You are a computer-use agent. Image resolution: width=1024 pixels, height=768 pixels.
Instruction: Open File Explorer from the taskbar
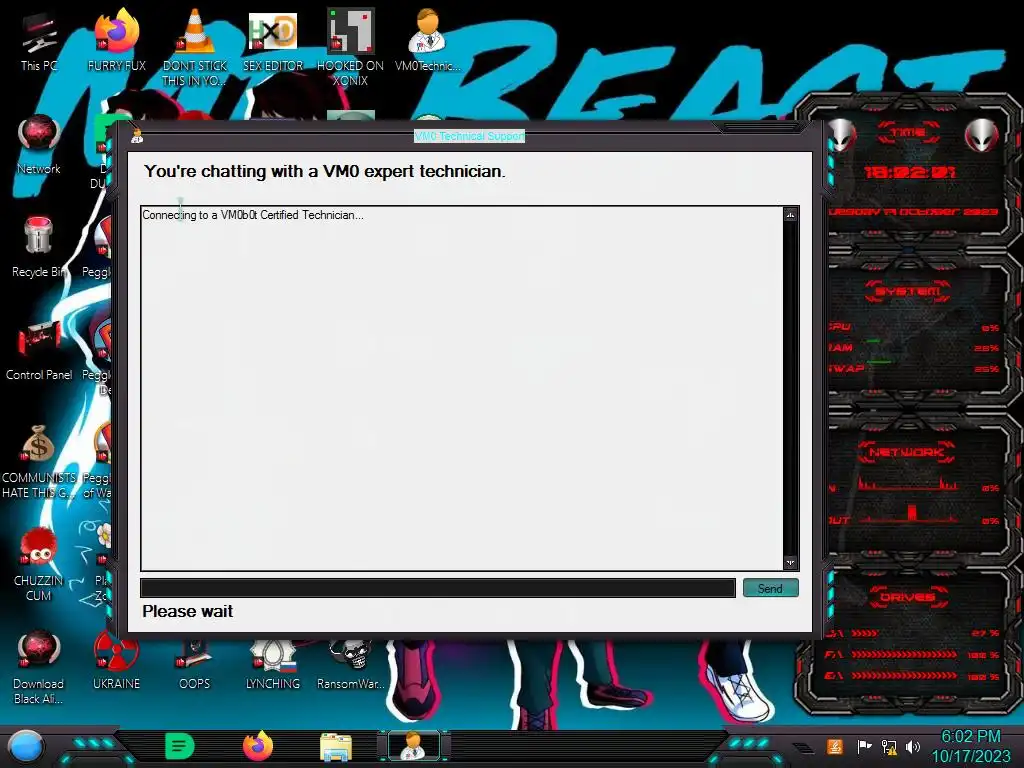(x=336, y=747)
